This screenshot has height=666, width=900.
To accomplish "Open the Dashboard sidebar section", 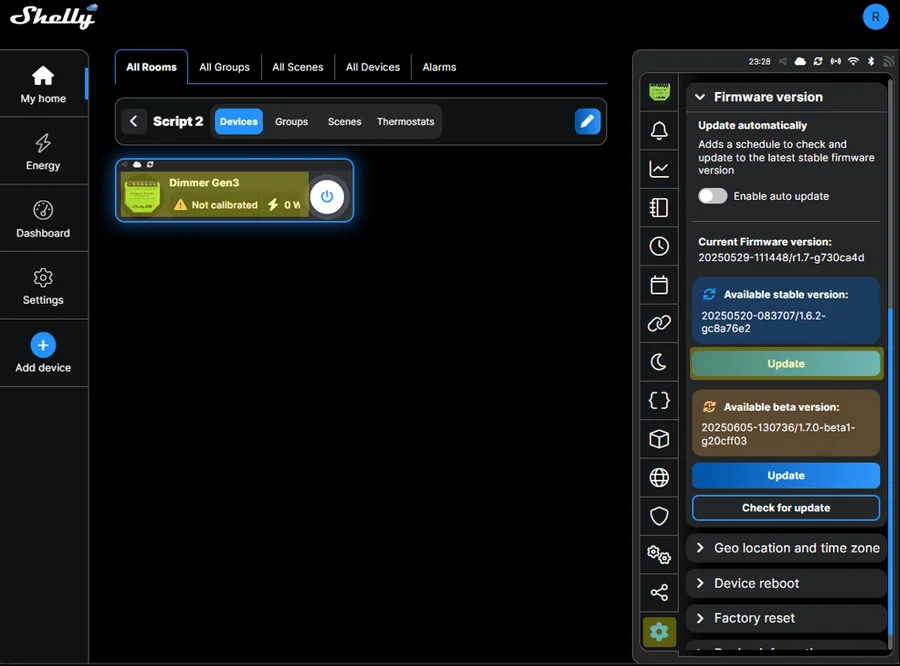I will click(43, 219).
